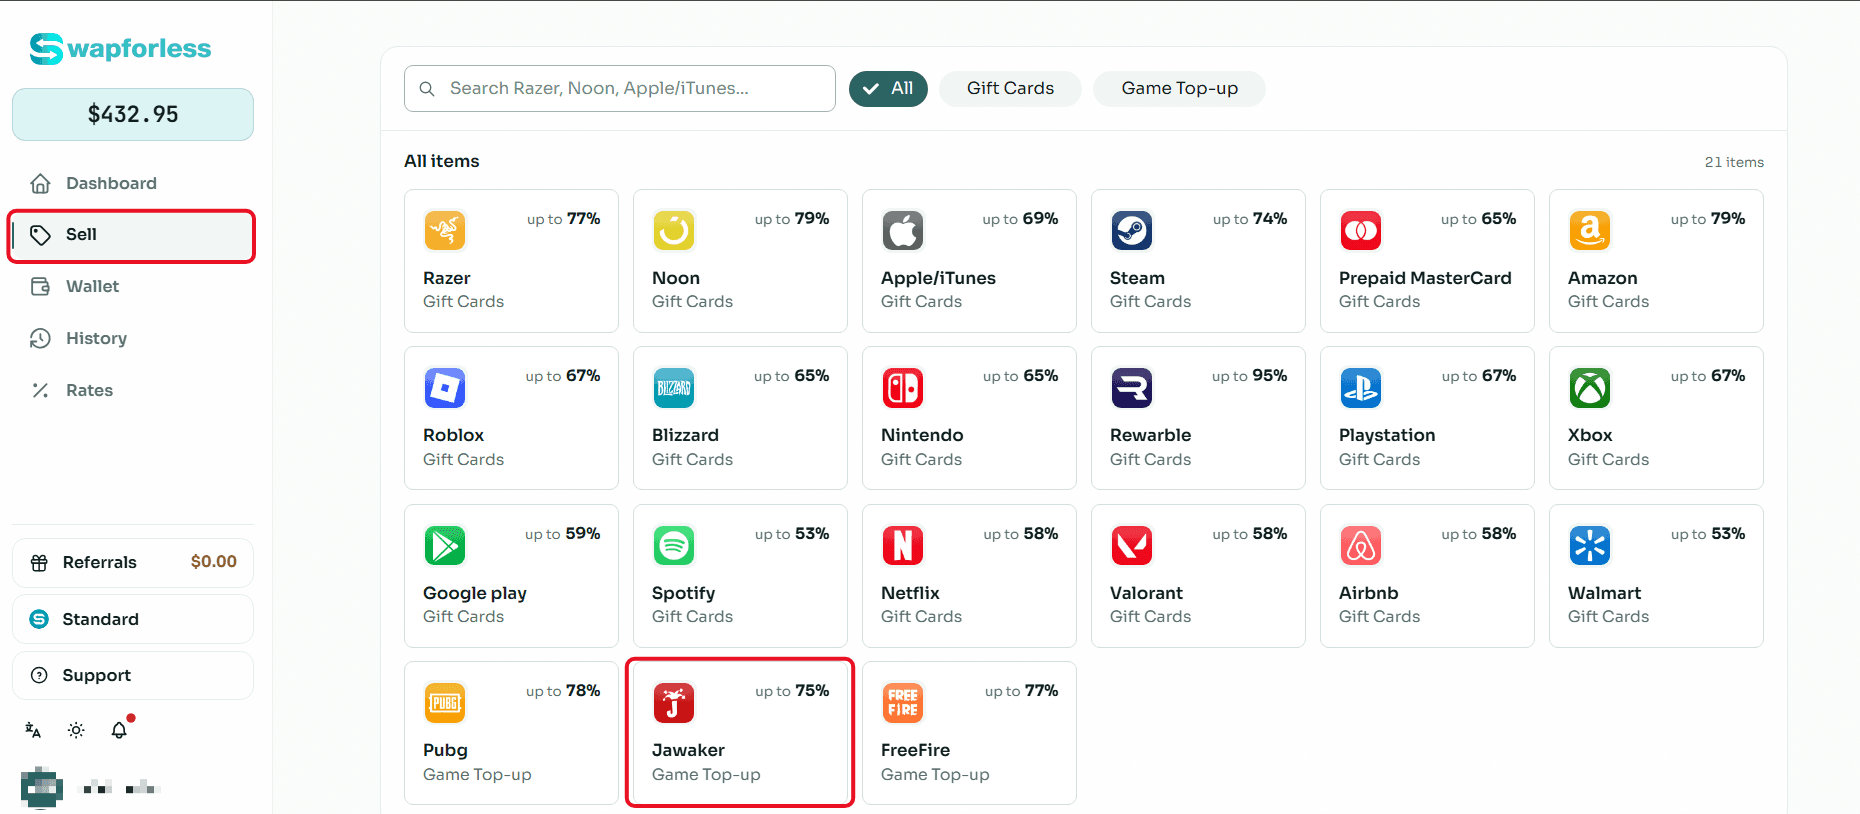Open the language translation icon
Screen dimensions: 1860x814
point(33,730)
